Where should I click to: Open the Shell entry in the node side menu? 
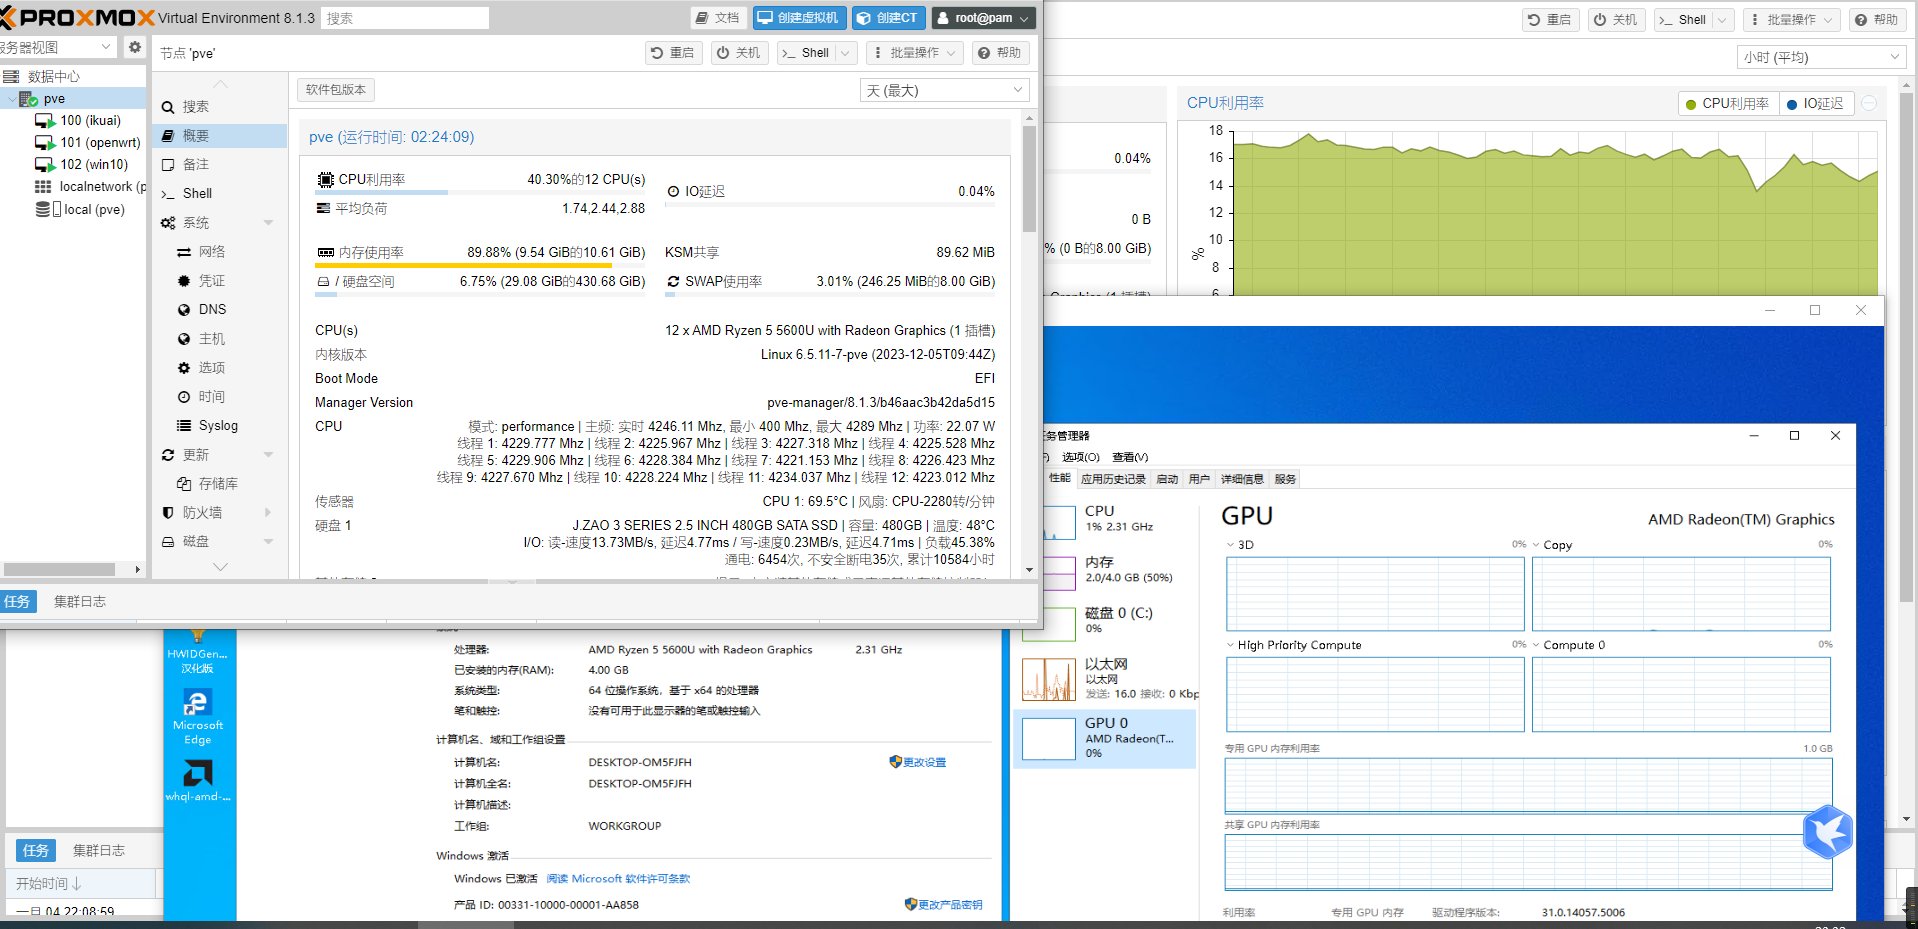(219, 194)
